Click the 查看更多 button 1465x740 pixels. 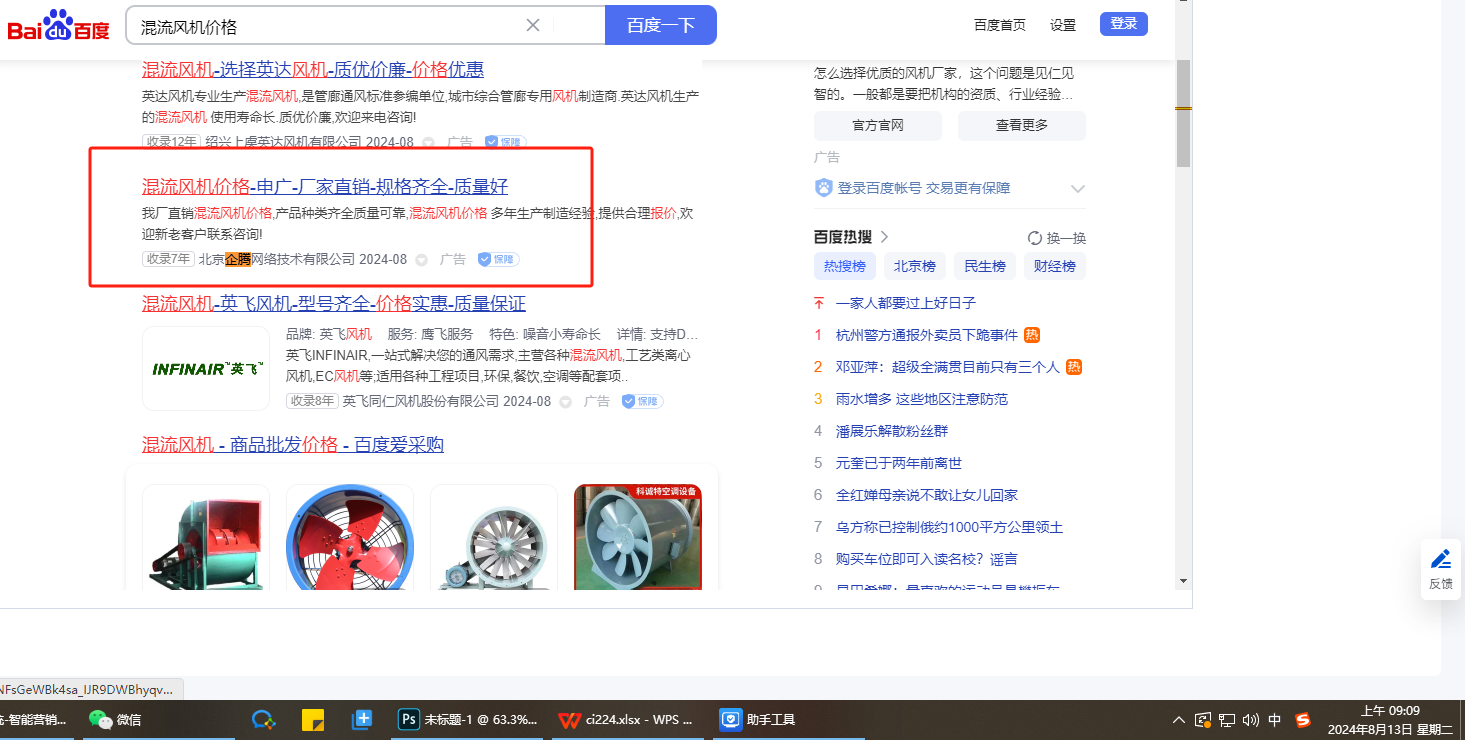1022,125
